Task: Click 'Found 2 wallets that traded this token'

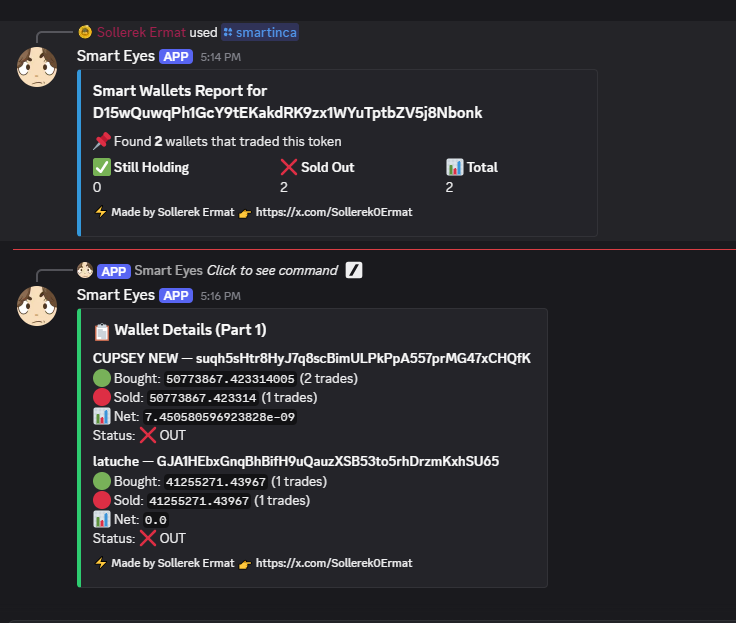Action: coord(228,141)
